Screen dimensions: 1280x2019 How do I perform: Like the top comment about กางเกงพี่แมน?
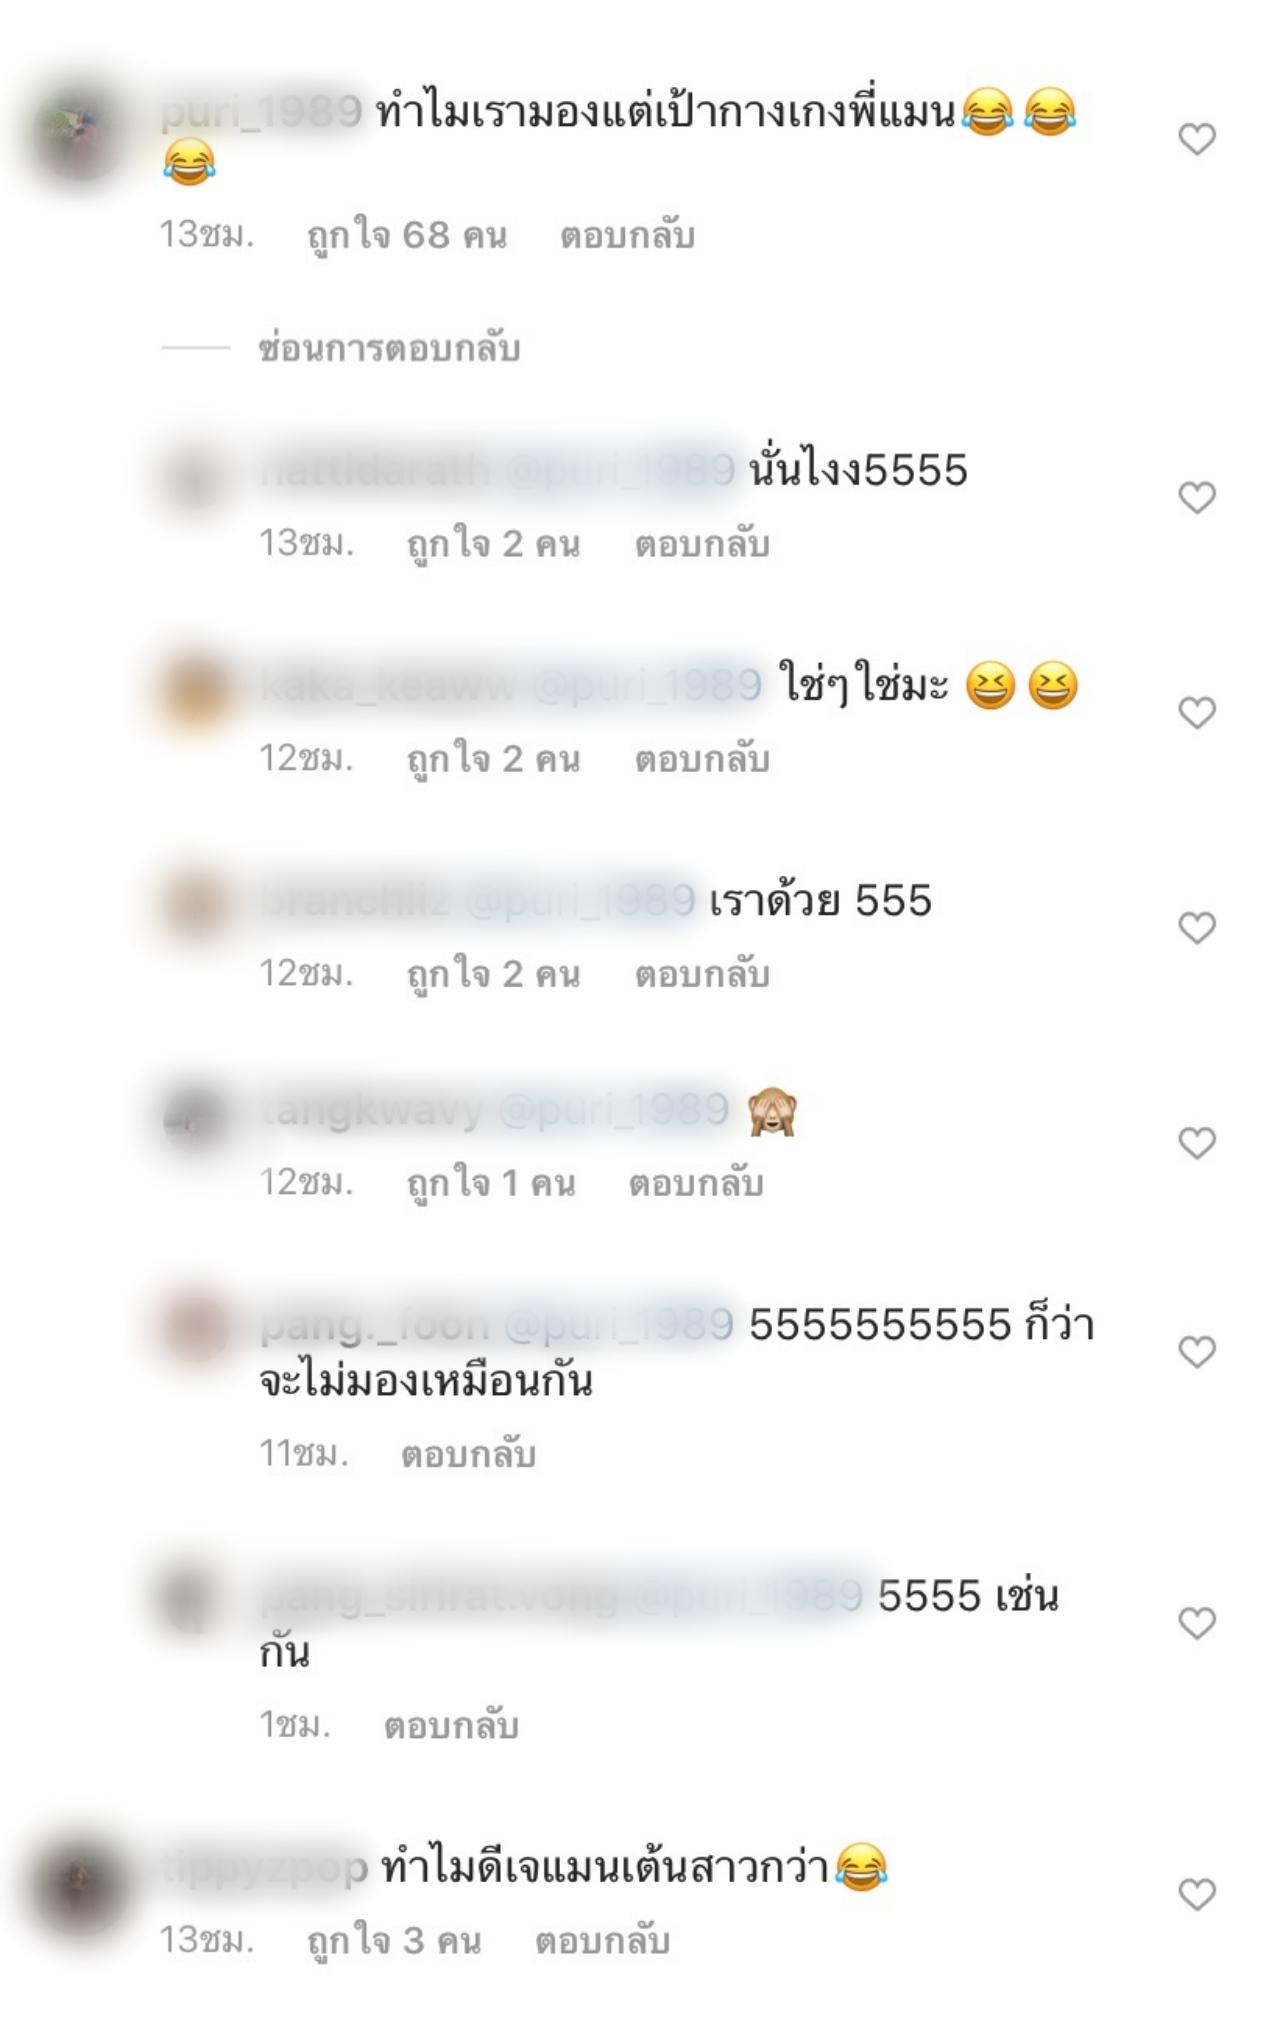tap(1196, 139)
